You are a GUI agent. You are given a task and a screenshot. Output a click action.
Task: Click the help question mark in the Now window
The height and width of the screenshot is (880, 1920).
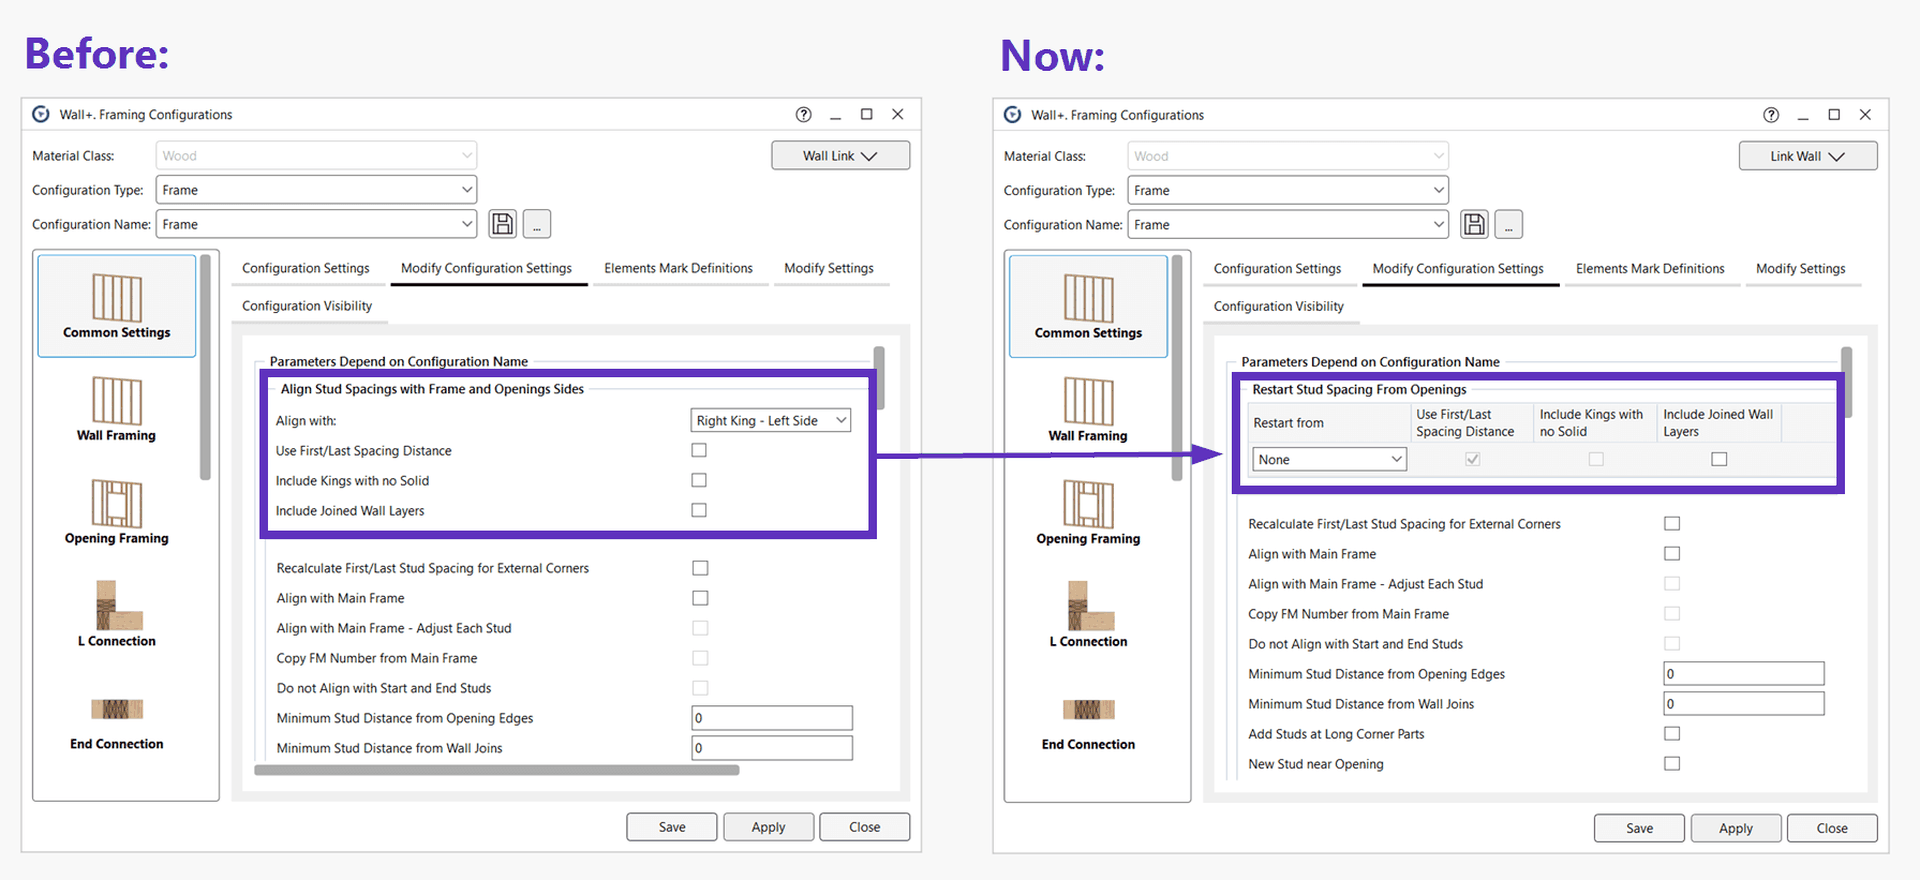pyautogui.click(x=1771, y=115)
